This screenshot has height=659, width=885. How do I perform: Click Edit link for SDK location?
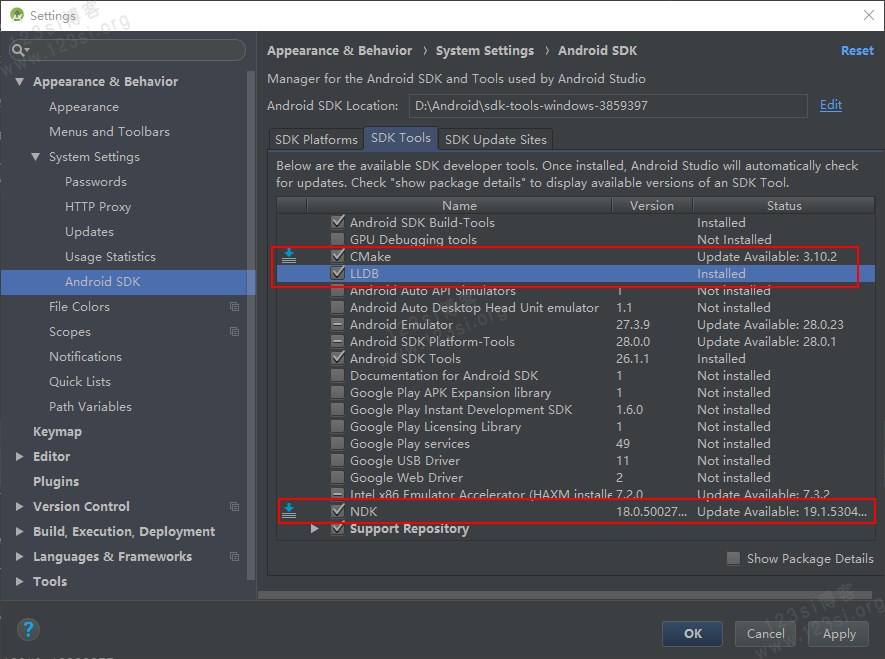tap(830, 105)
